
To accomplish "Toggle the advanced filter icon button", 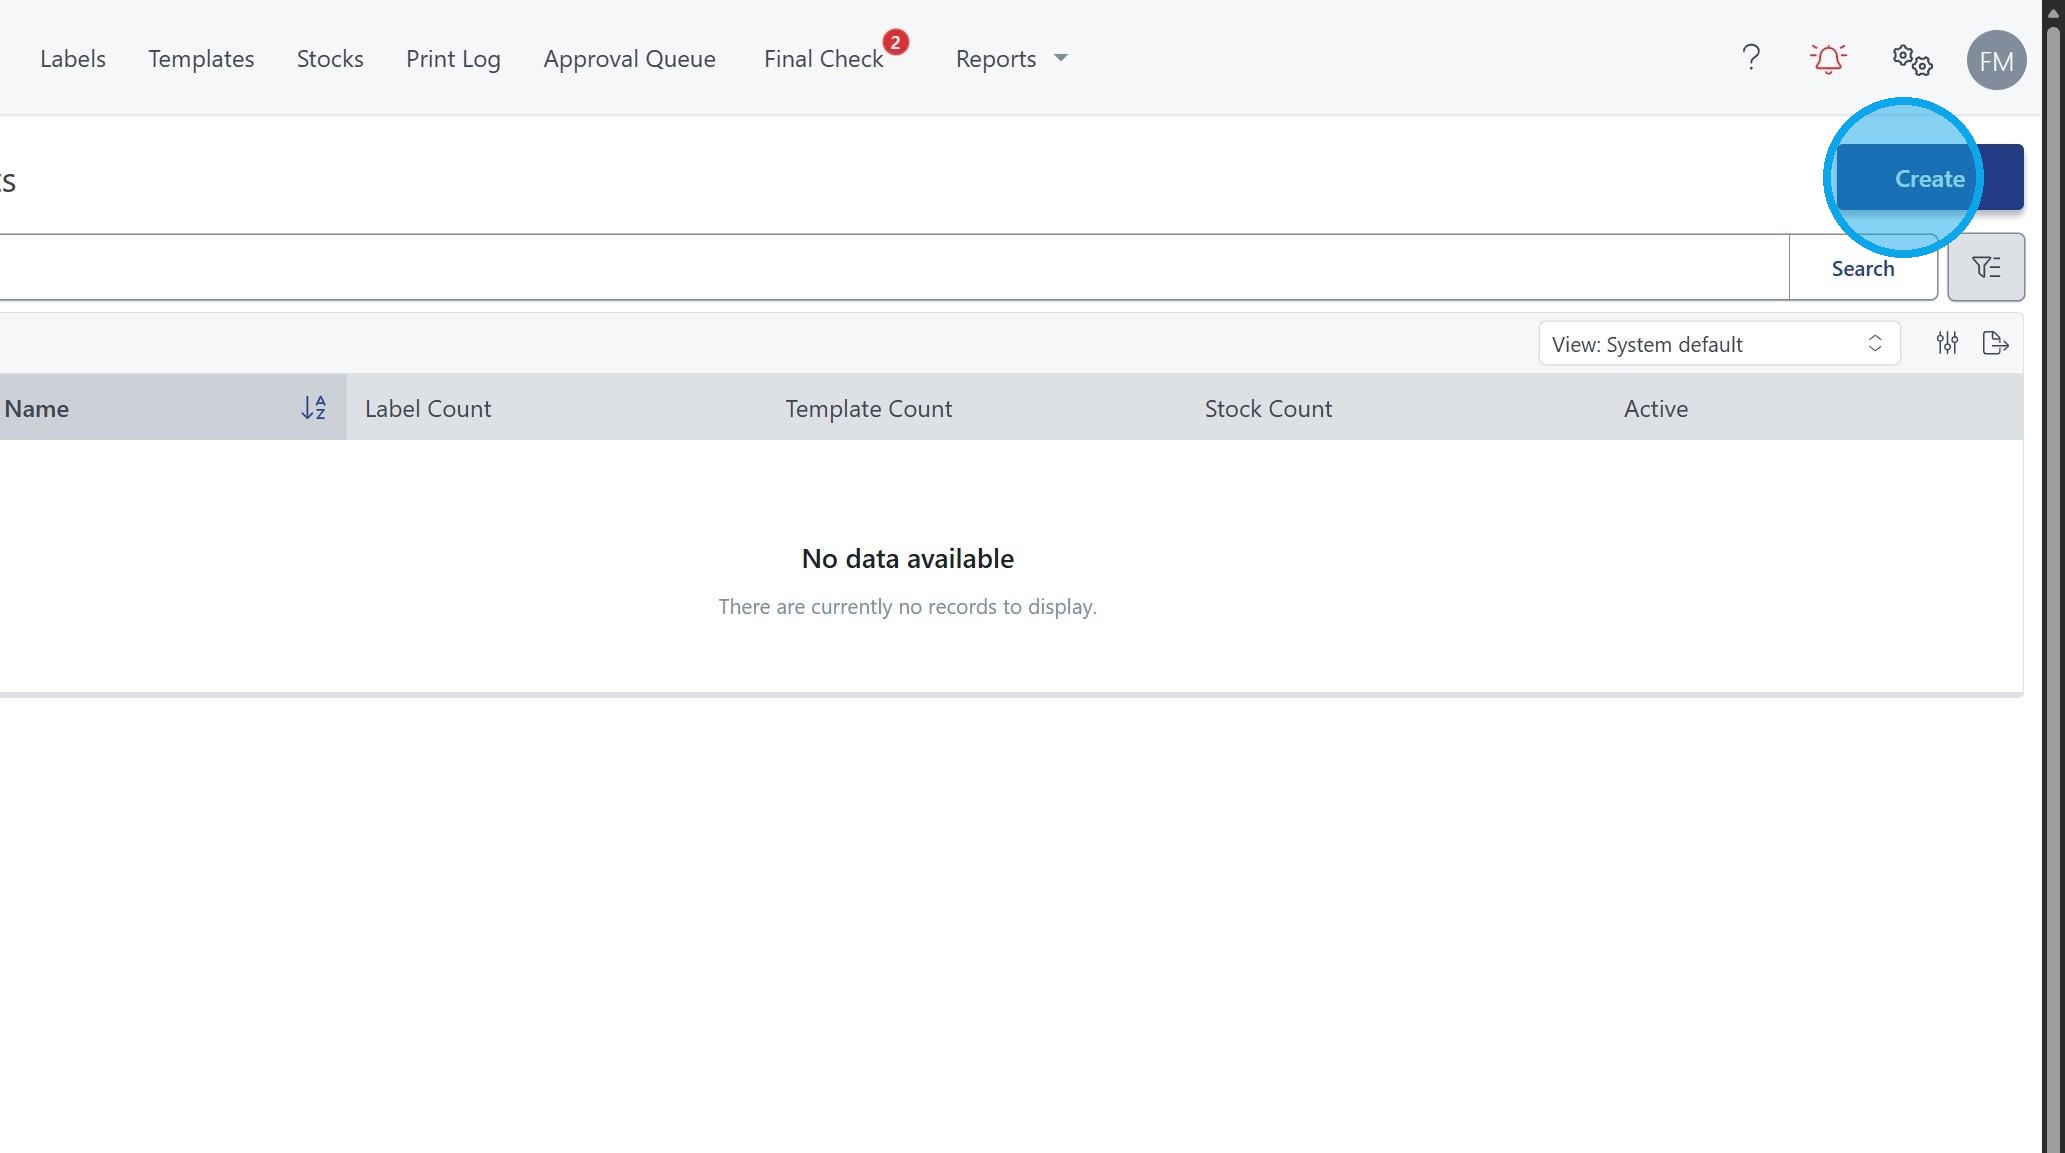I will point(1985,268).
